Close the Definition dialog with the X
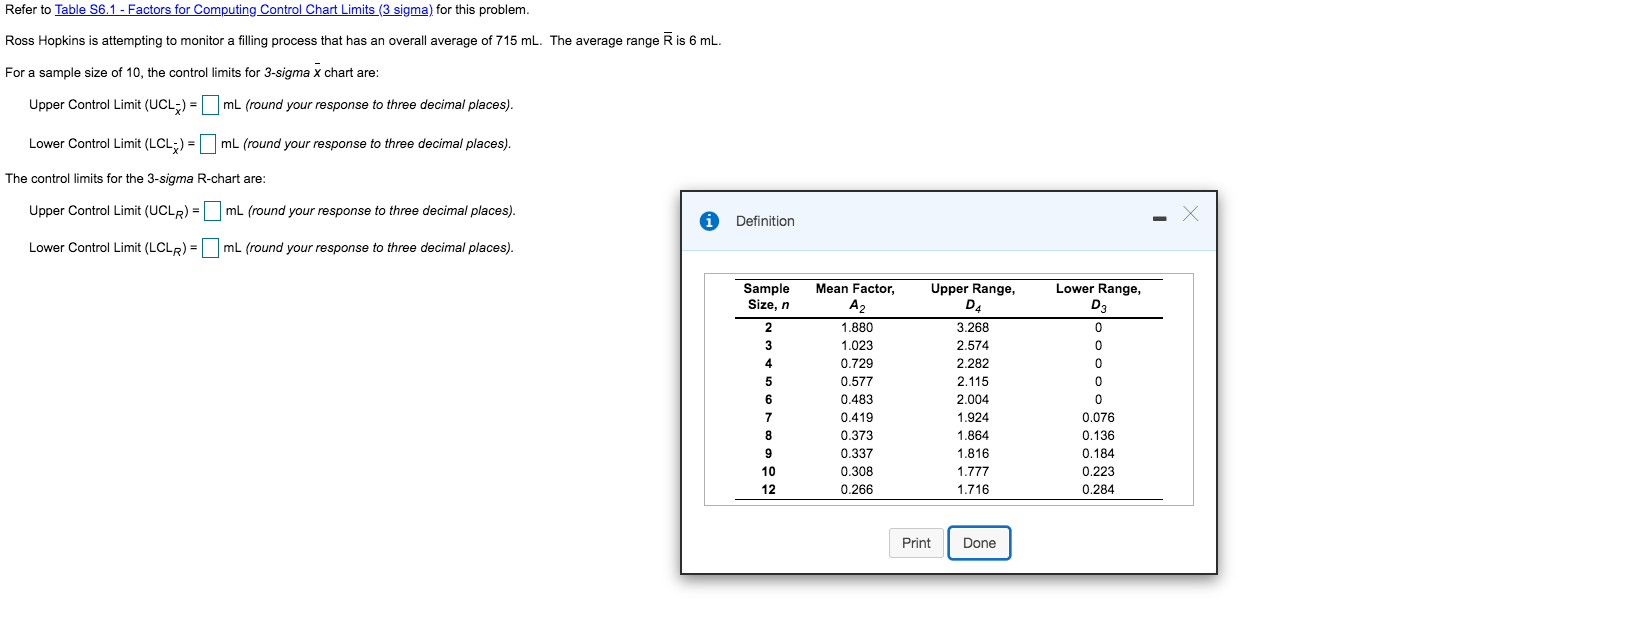 click(1190, 213)
